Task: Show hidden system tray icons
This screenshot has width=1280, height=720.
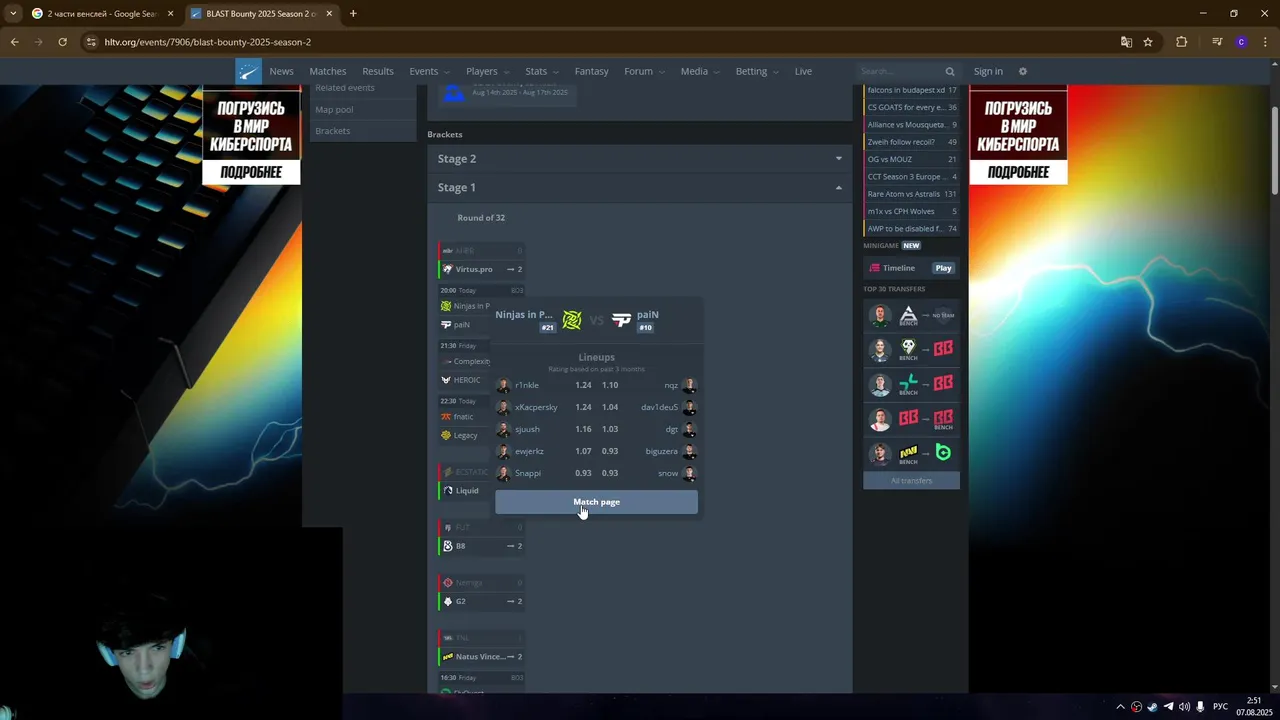Action: coord(1120,707)
